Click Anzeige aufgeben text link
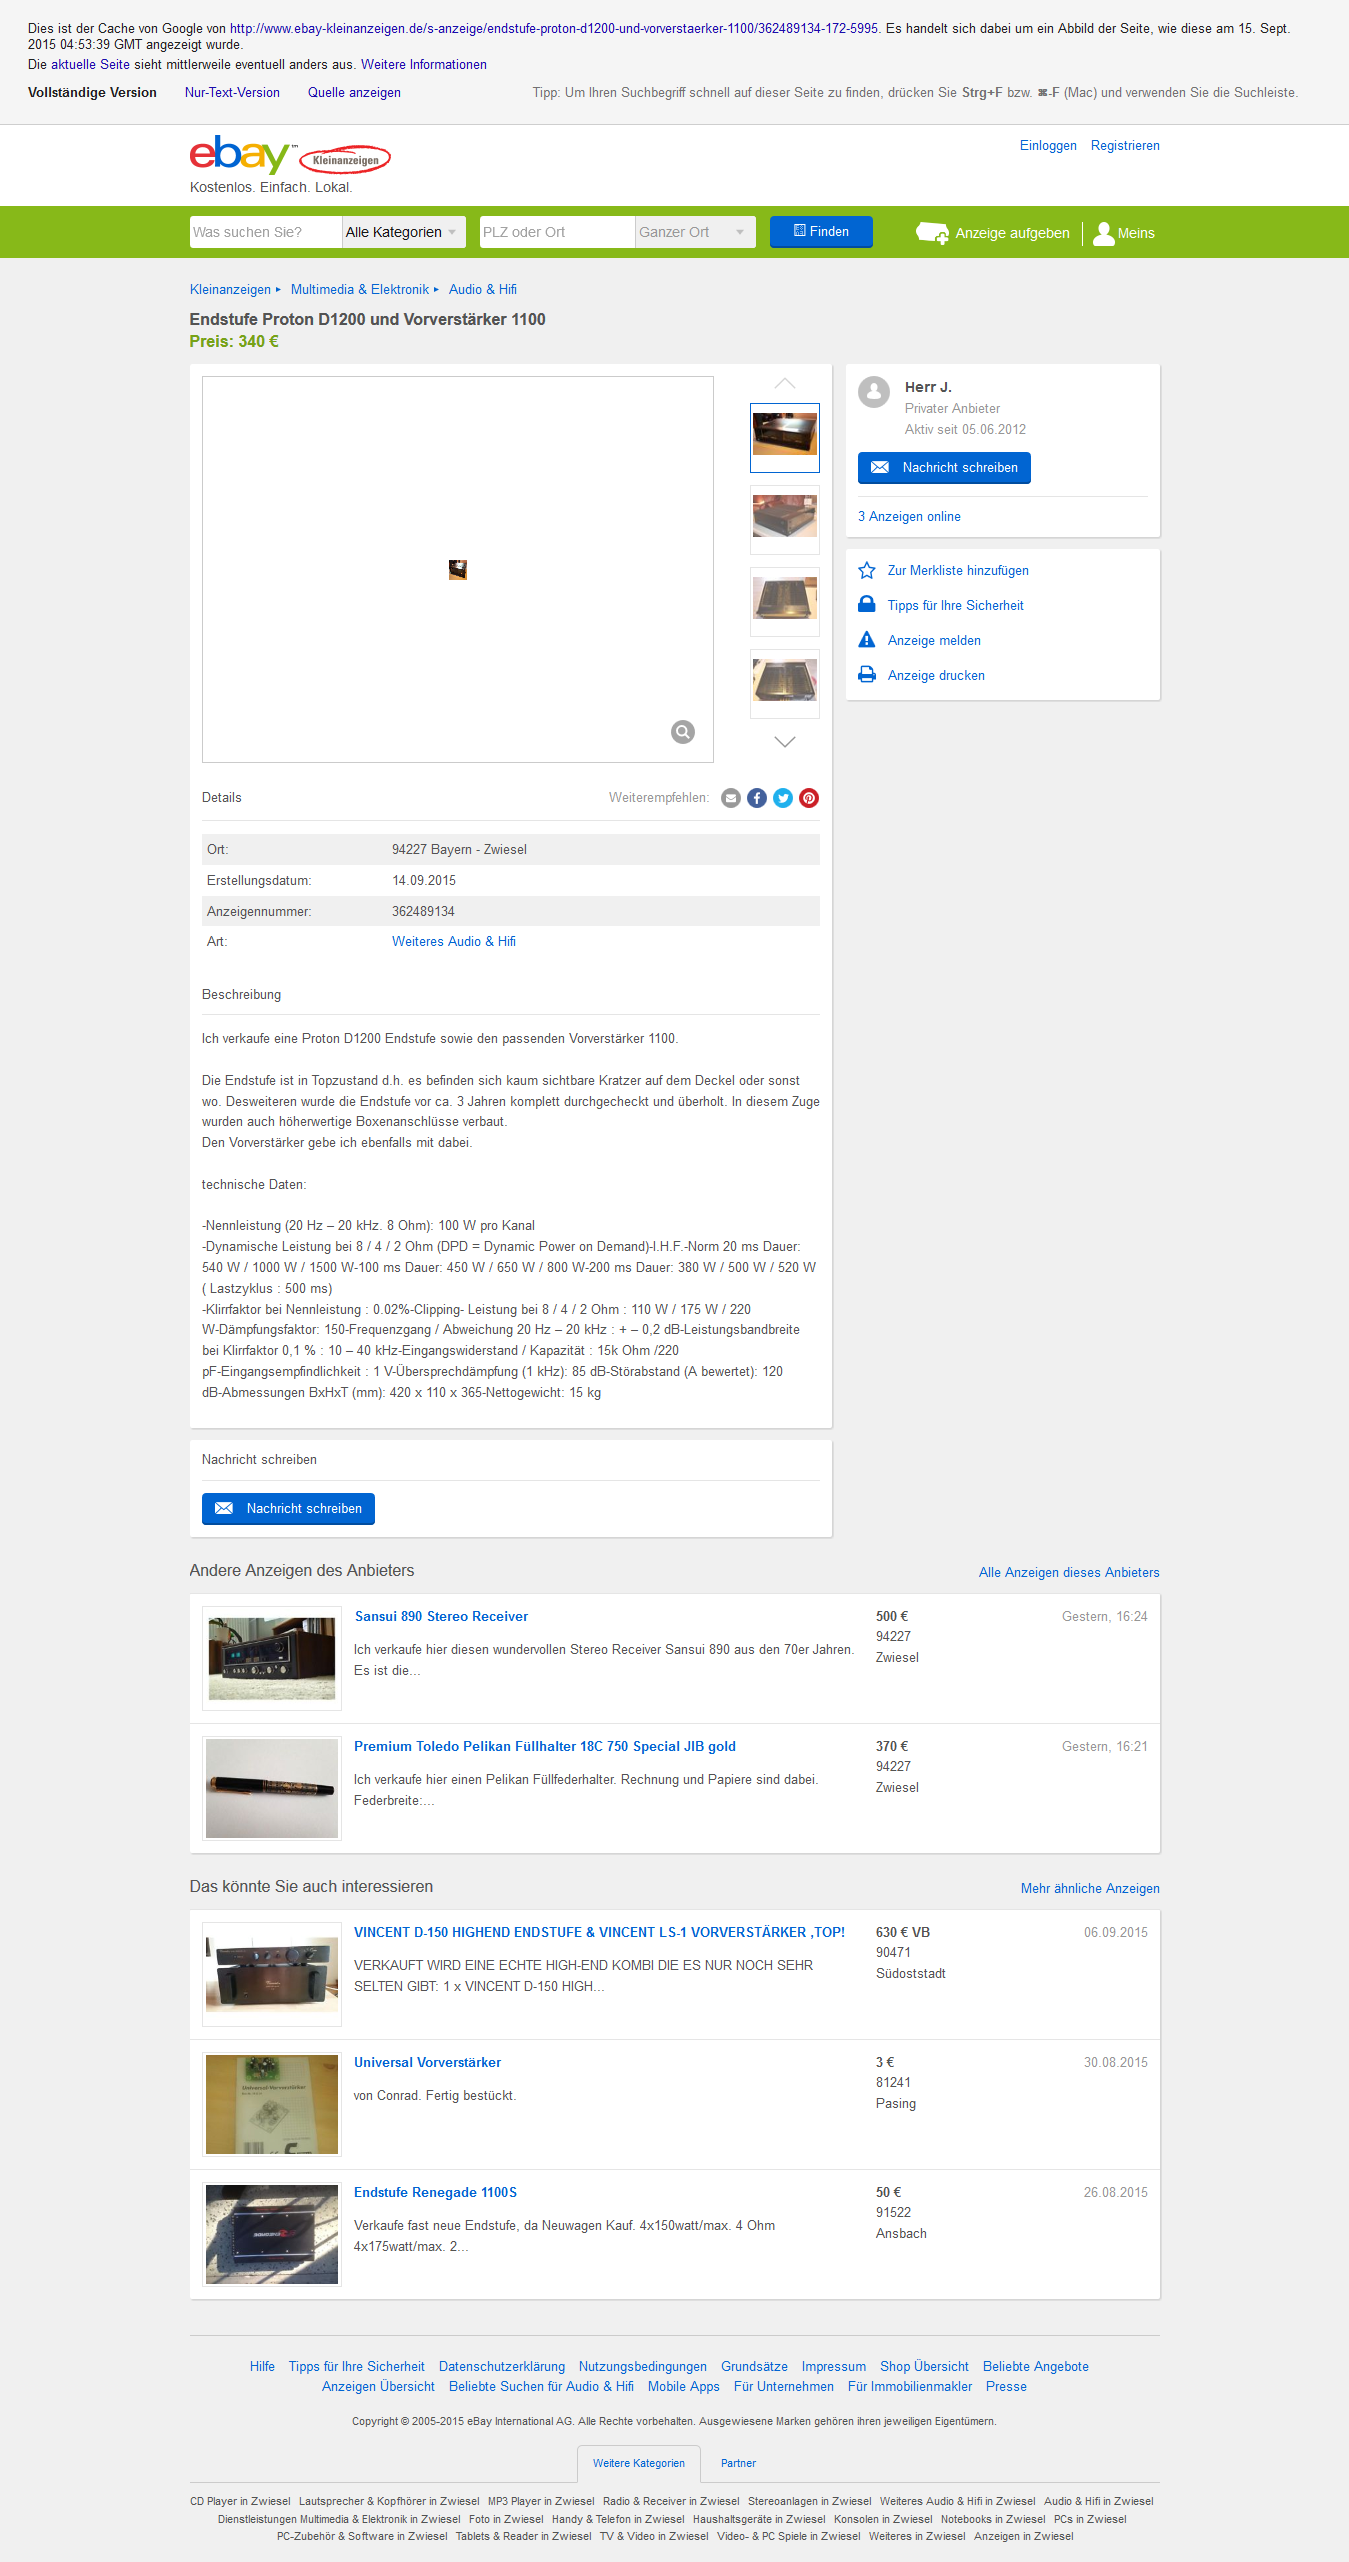This screenshot has width=1349, height=2562. click(1012, 233)
